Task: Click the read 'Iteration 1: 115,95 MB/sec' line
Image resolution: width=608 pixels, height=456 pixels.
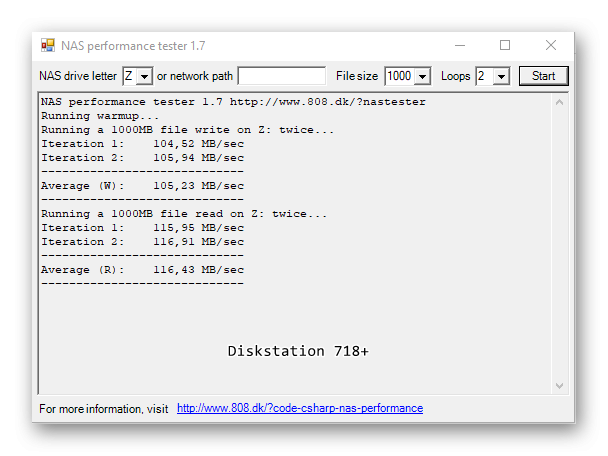Action: 142,228
